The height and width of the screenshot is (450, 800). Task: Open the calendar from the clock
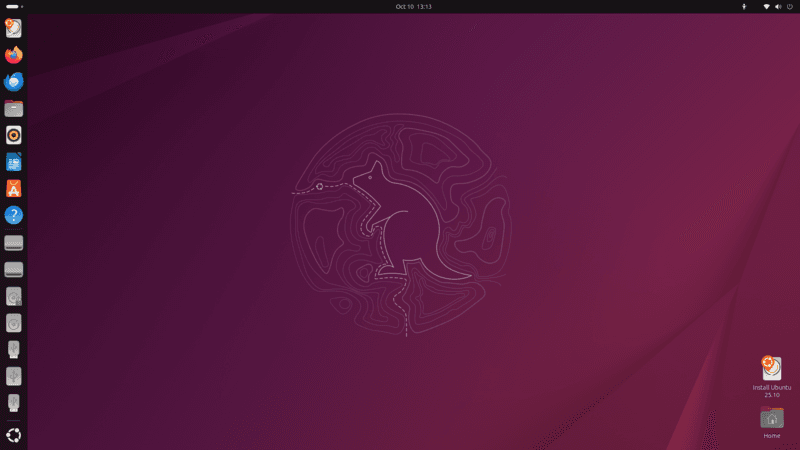[413, 7]
